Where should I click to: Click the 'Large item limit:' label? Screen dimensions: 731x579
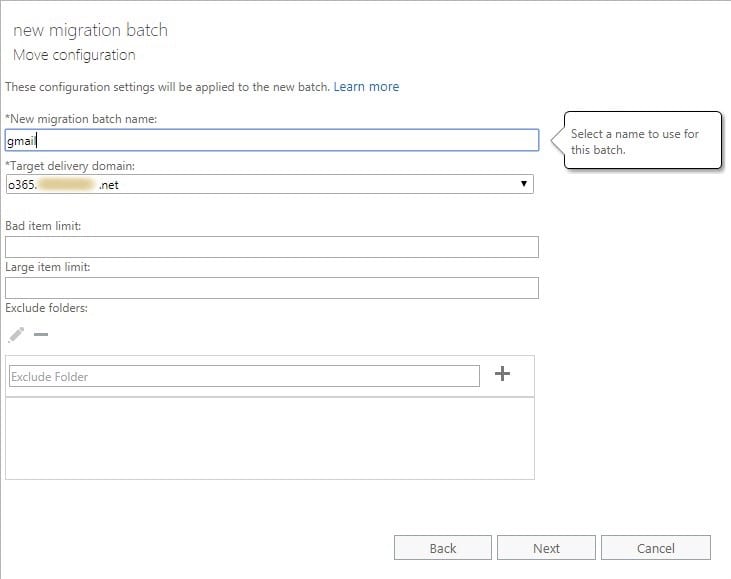pyautogui.click(x=48, y=267)
